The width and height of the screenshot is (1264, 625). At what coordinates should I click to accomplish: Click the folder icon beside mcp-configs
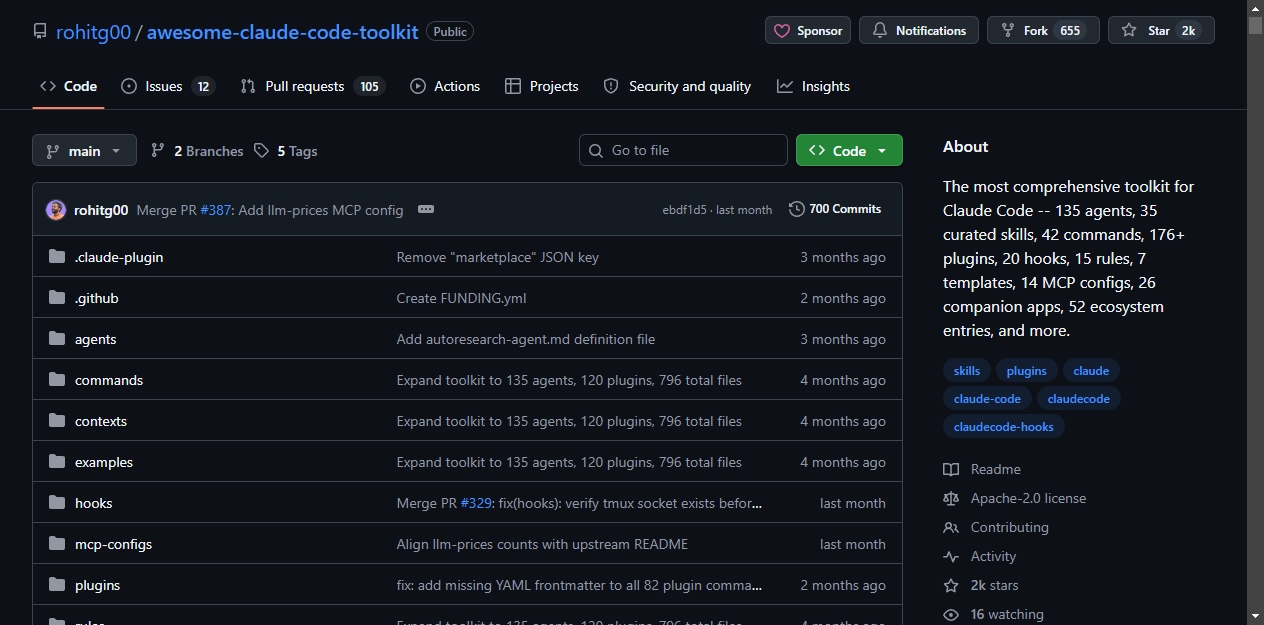[x=57, y=544]
